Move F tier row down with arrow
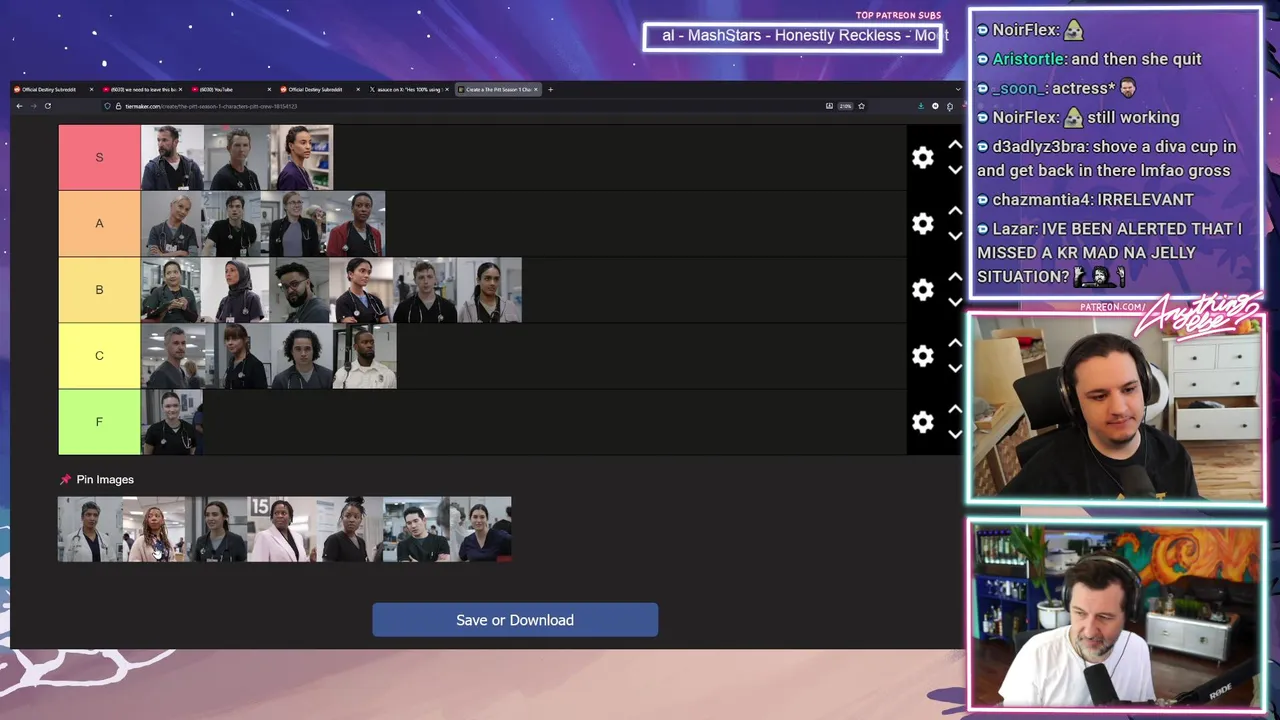1280x720 pixels. click(x=955, y=434)
